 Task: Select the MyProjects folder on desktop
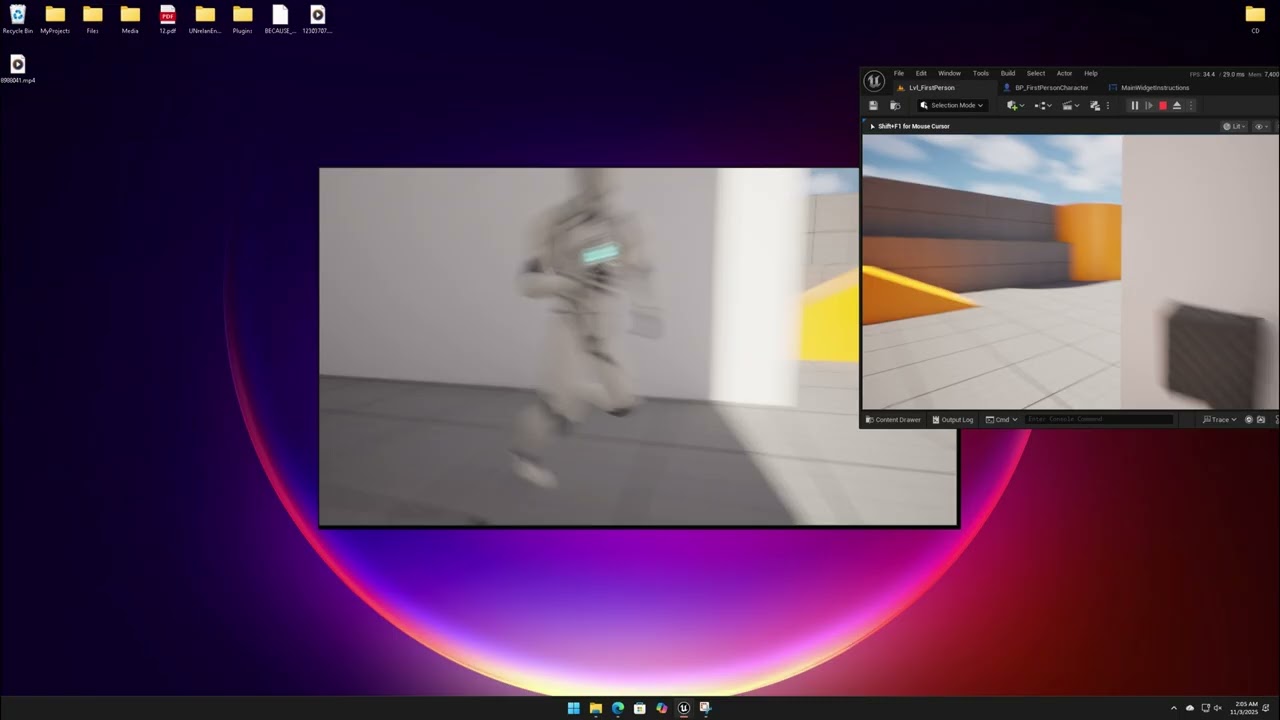click(x=55, y=19)
